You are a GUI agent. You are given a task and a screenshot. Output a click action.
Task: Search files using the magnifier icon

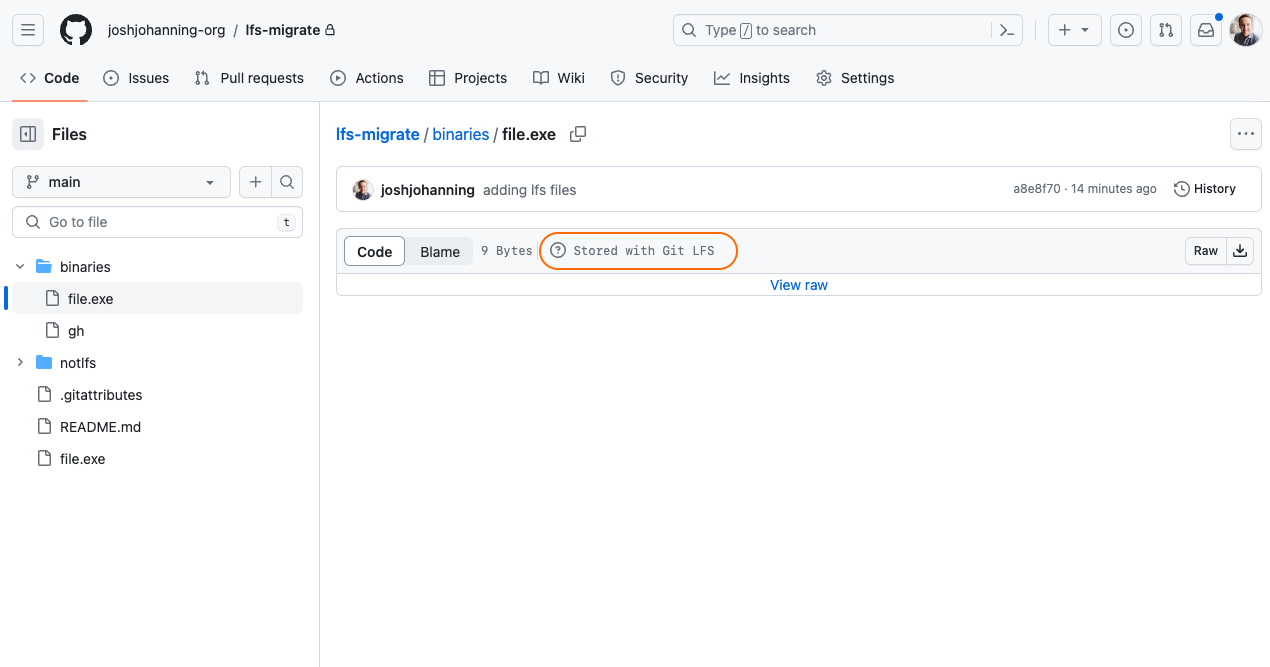pyautogui.click(x=287, y=182)
